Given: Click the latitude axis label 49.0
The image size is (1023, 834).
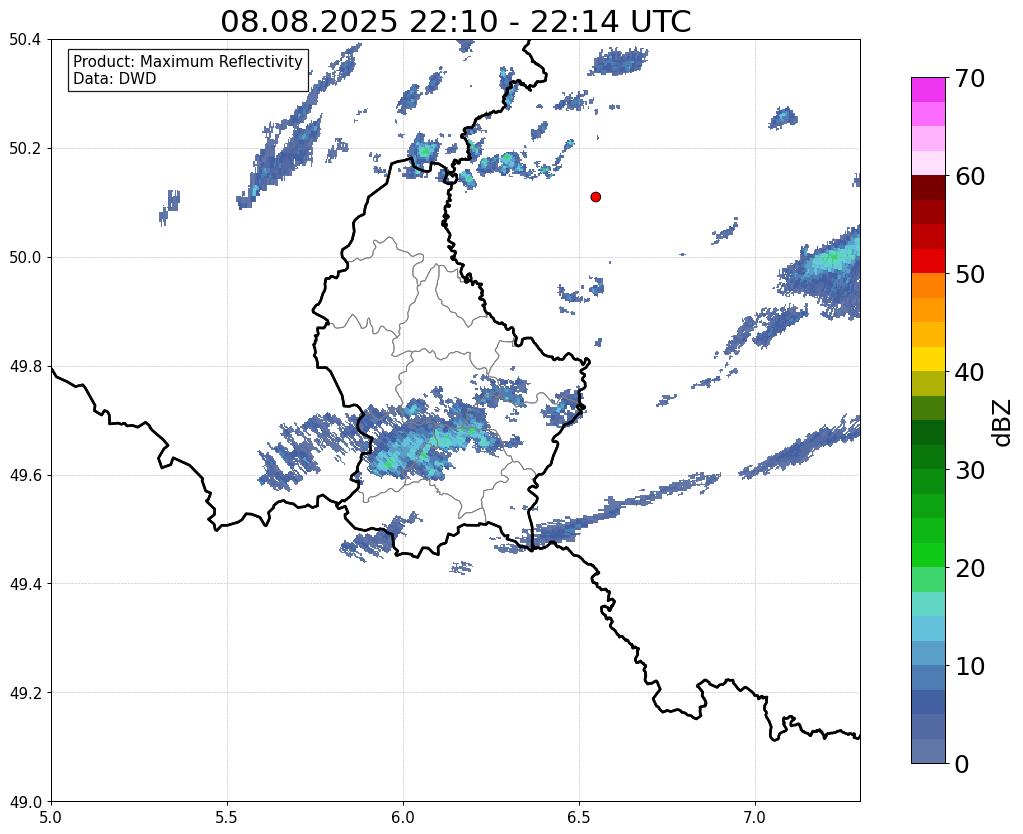Looking at the screenshot, I should pyautogui.click(x=25, y=802).
